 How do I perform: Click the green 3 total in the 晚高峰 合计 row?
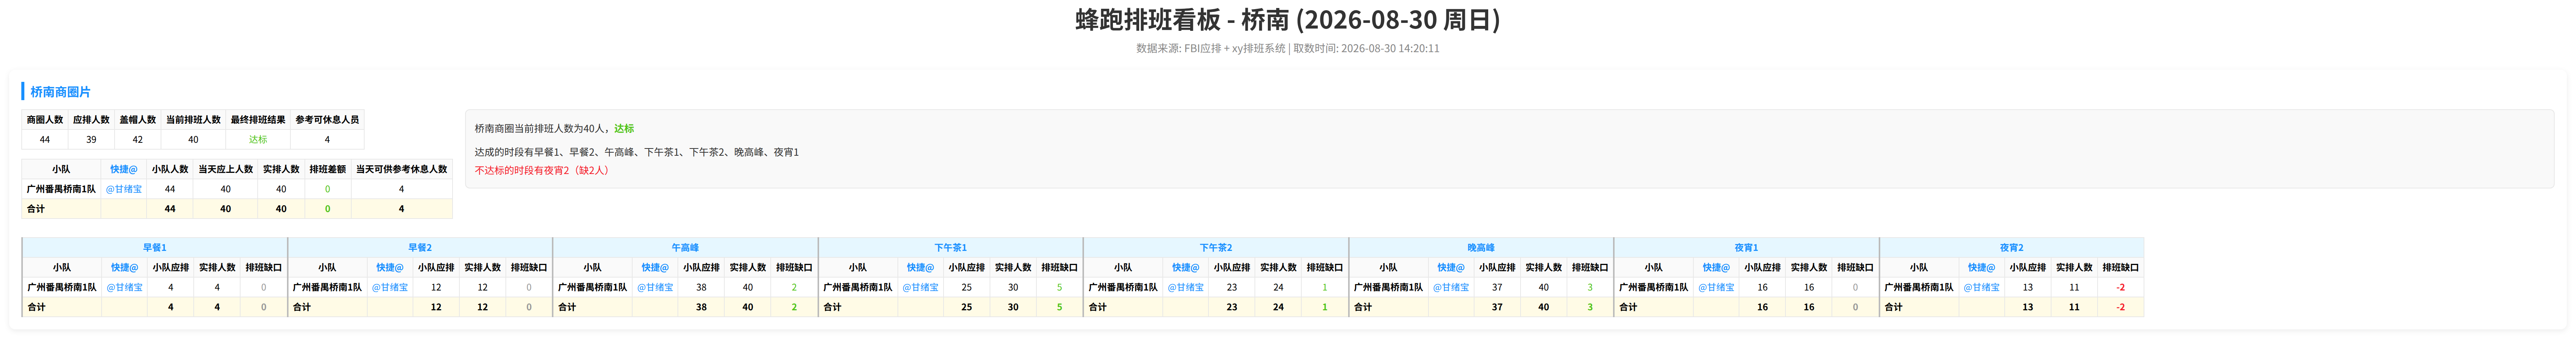[x=1590, y=307]
